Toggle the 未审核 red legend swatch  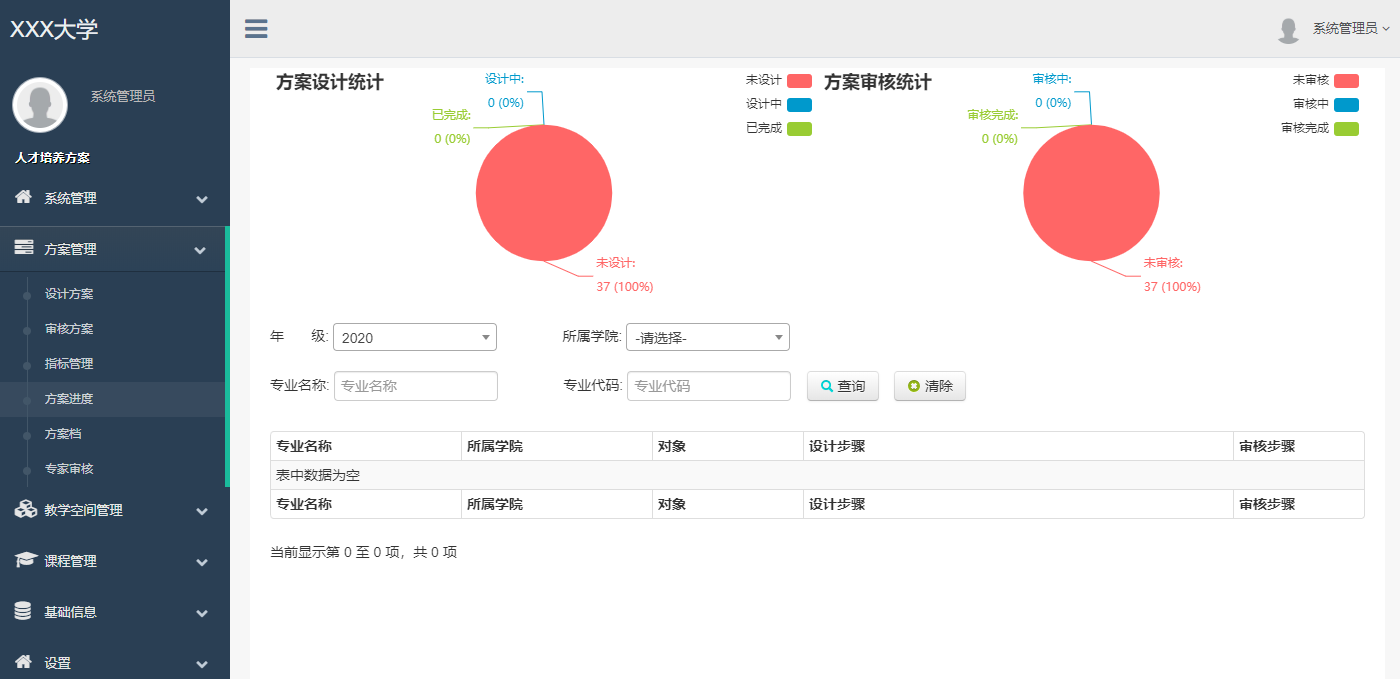pyautogui.click(x=1346, y=80)
